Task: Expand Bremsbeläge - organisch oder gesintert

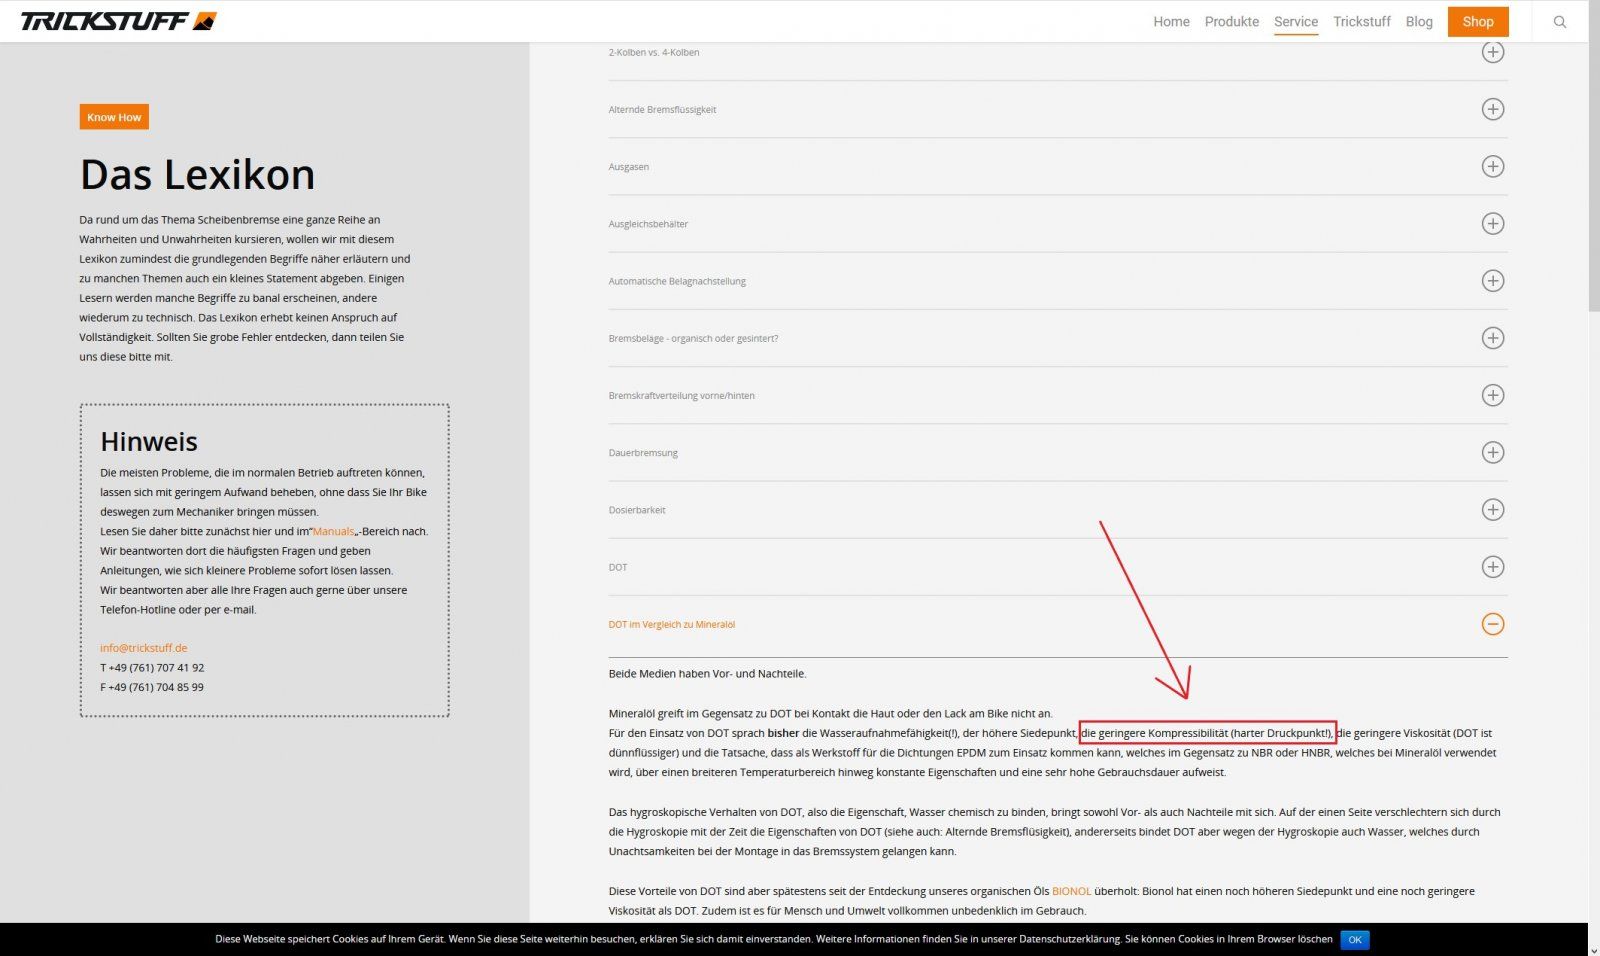Action: coord(693,339)
